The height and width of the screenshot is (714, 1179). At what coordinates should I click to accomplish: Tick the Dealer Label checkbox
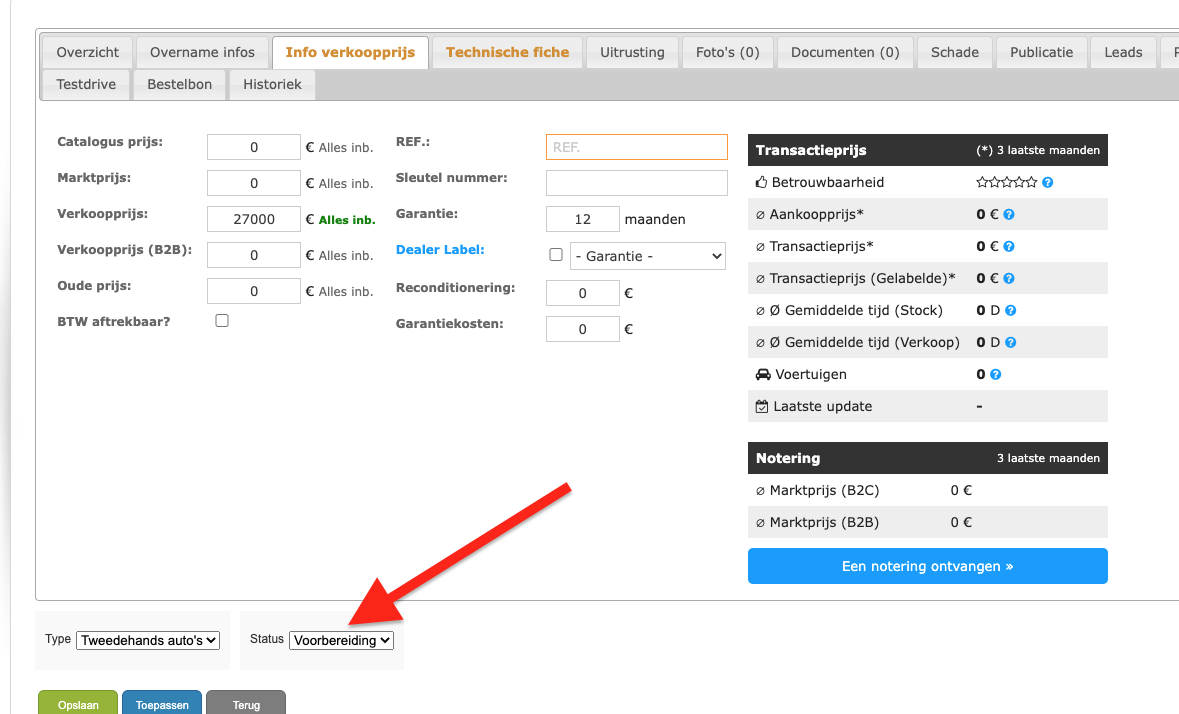coord(556,255)
